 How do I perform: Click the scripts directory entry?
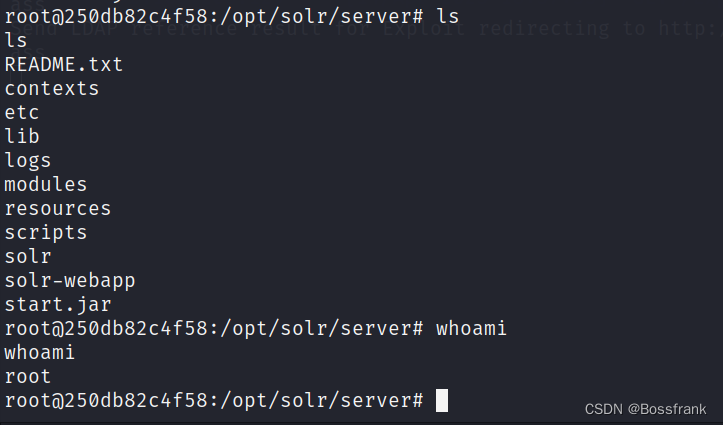pos(46,233)
